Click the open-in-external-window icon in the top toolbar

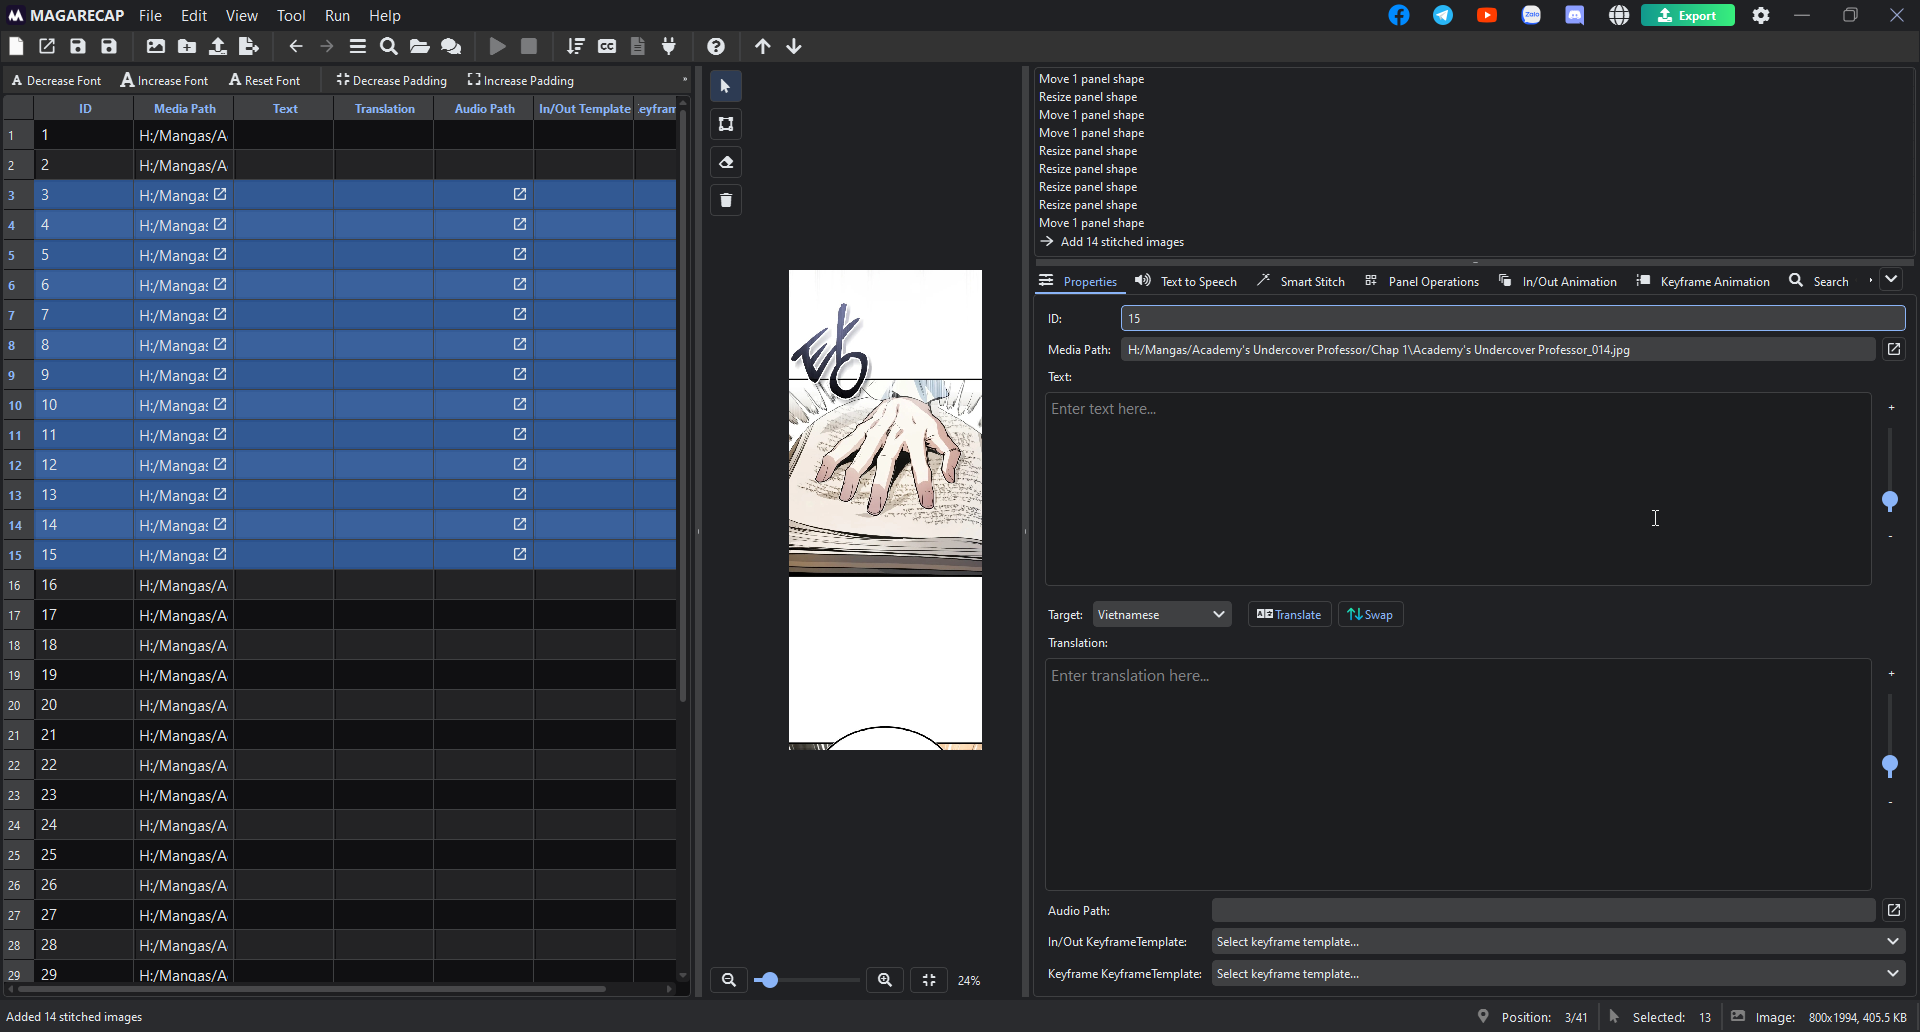[47, 46]
